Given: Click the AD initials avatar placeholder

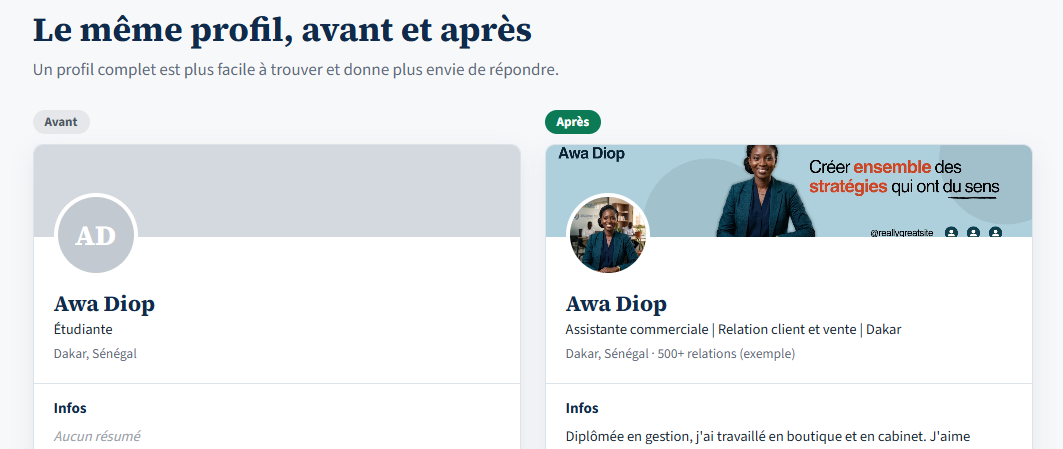Looking at the screenshot, I should tap(96, 235).
